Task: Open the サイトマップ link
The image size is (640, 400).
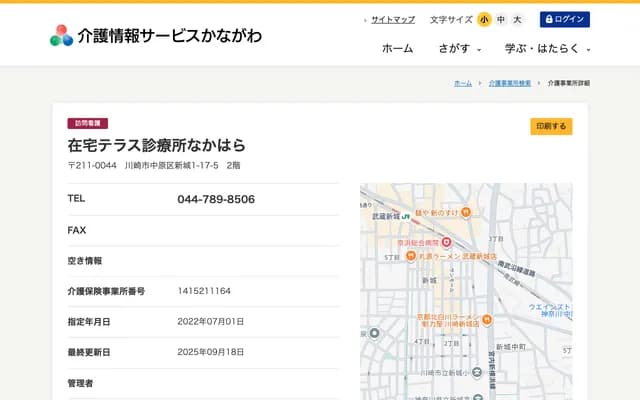Action: [x=393, y=20]
